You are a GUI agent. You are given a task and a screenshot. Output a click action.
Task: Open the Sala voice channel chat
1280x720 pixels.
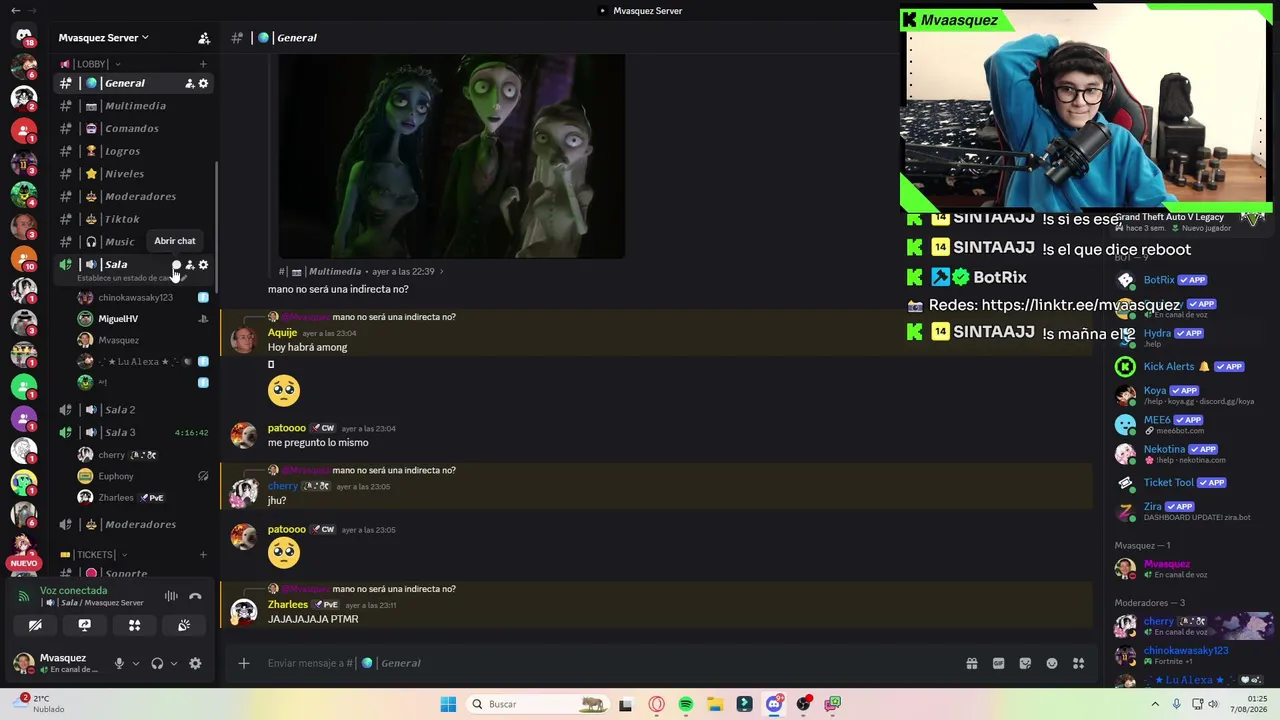tap(176, 265)
